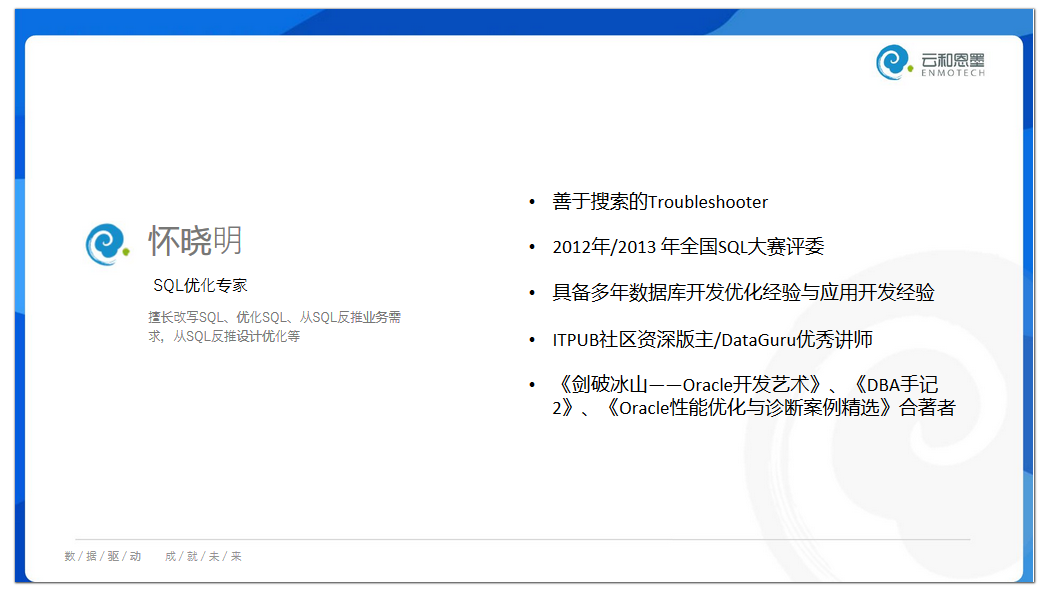Select the speaker name 怀晓明
The image size is (1039, 594).
(195, 240)
